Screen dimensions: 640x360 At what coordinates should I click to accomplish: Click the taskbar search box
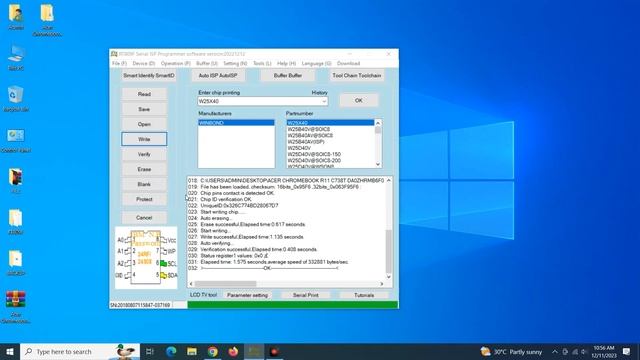pos(80,351)
